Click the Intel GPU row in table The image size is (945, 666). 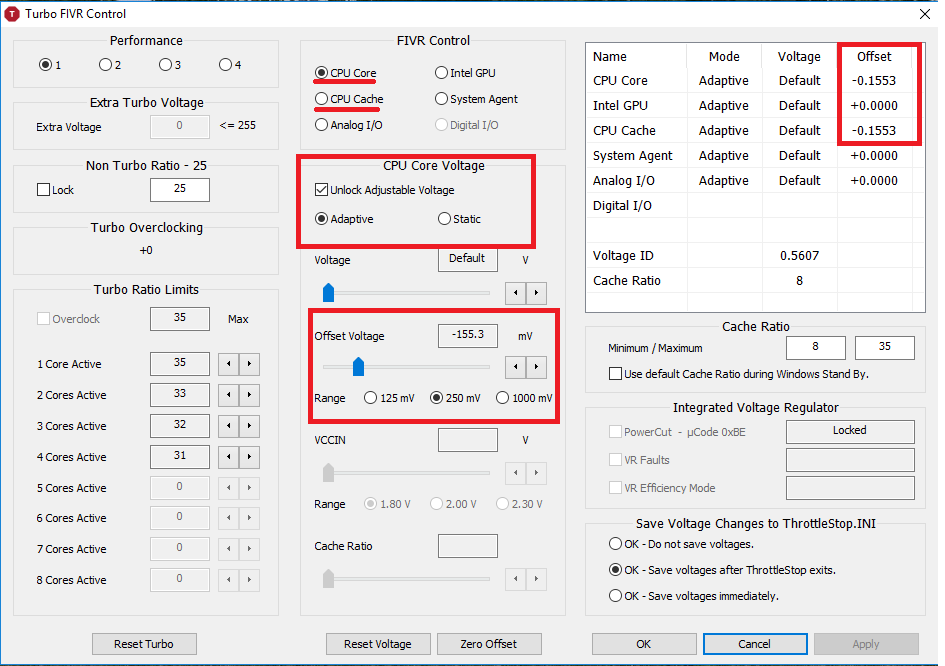point(755,105)
